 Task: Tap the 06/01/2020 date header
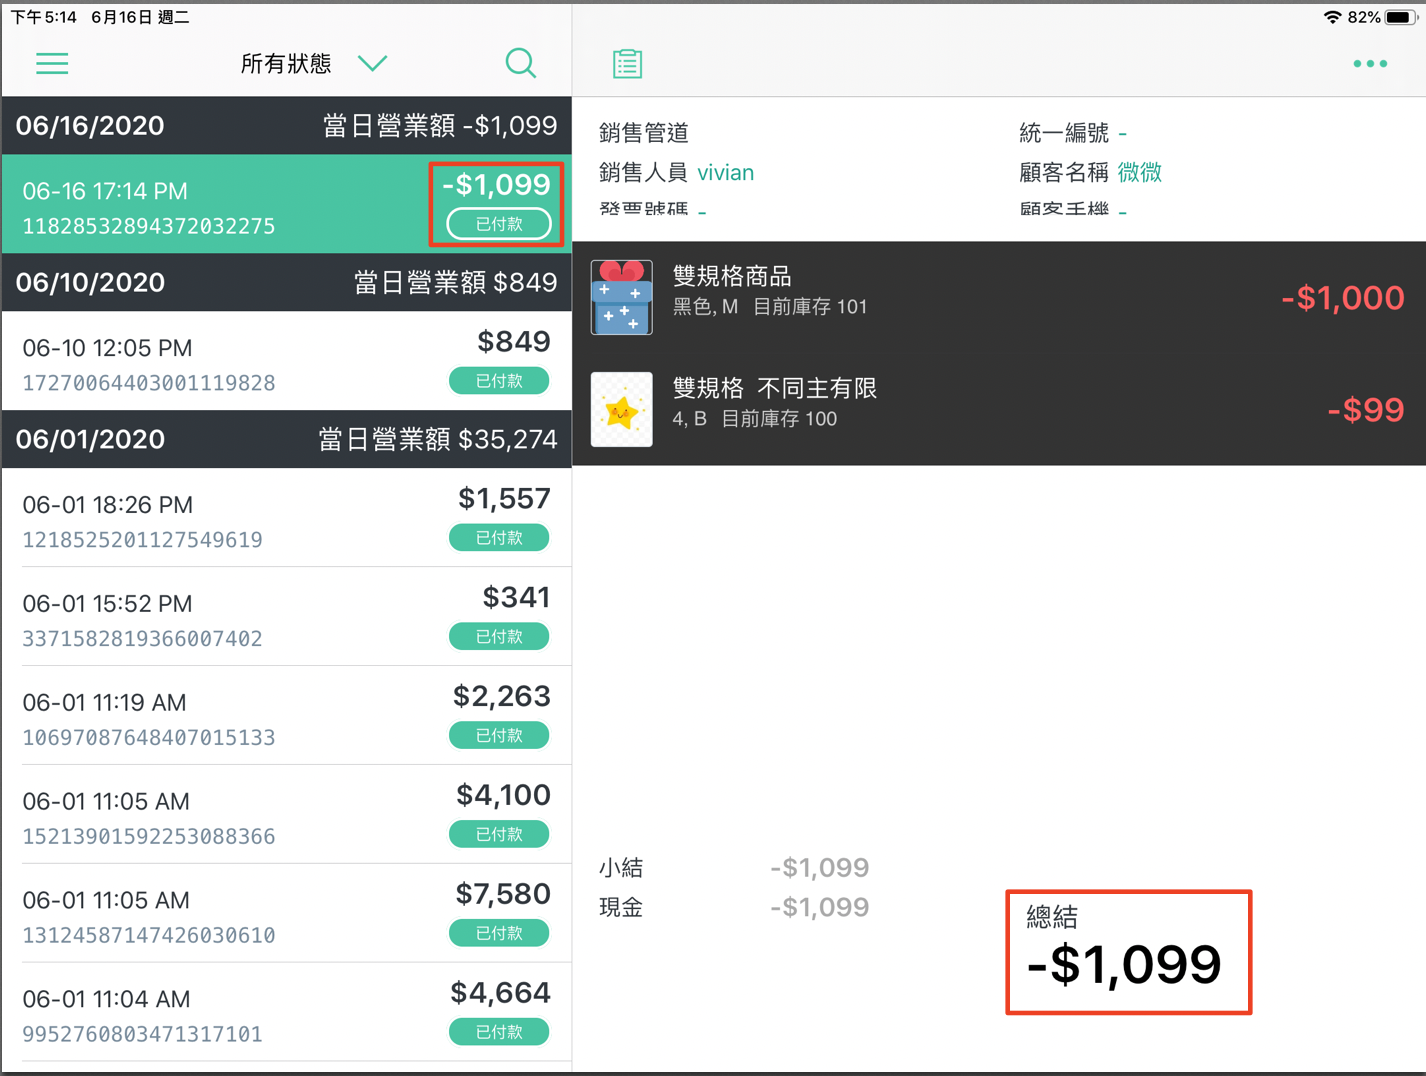pyautogui.click(x=286, y=440)
